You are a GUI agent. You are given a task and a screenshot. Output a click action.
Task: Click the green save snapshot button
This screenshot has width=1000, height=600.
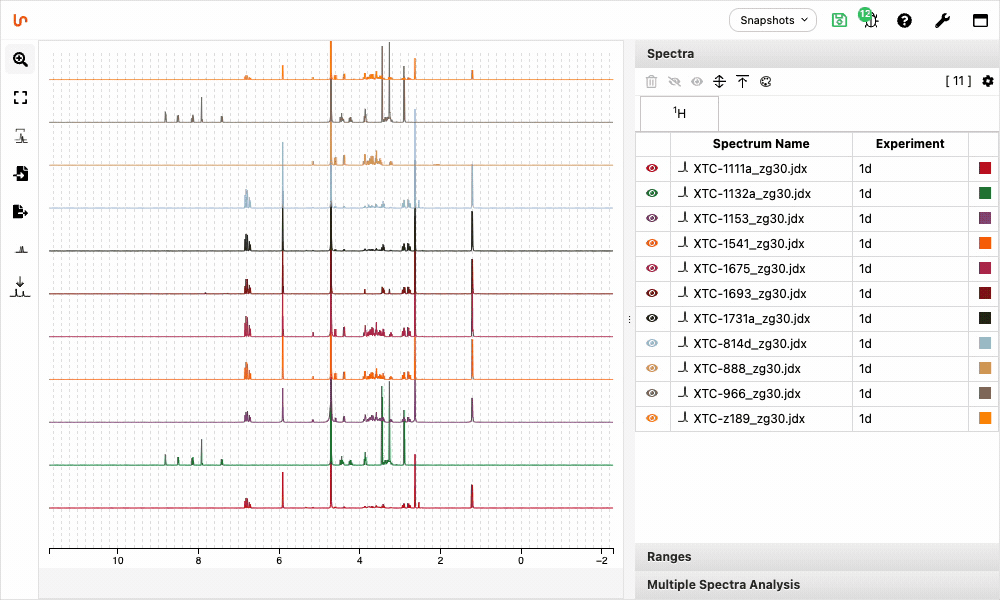tap(839, 20)
